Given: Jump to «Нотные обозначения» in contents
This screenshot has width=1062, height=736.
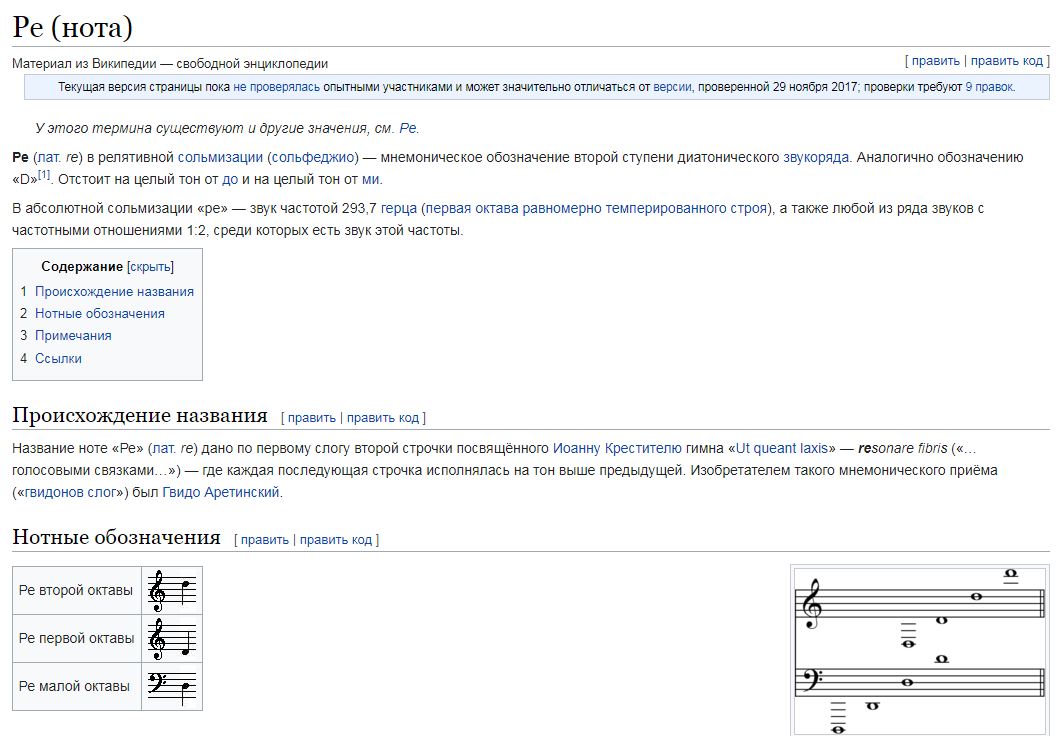Looking at the screenshot, I should 100,313.
